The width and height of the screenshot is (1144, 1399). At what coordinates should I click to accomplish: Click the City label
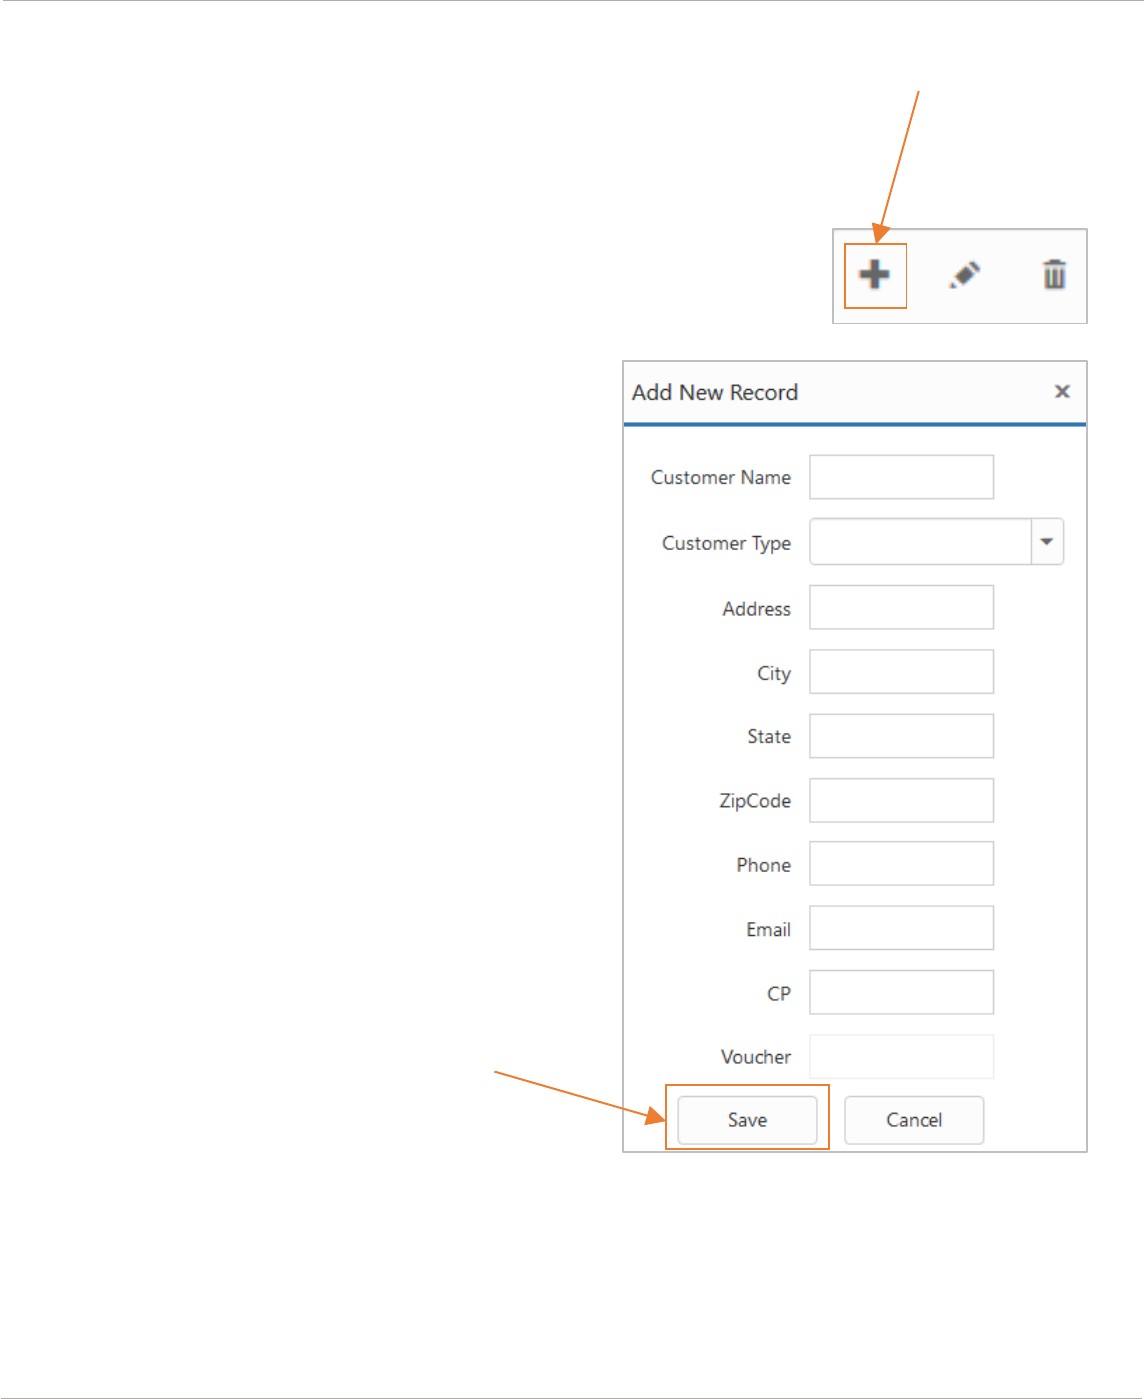773,674
